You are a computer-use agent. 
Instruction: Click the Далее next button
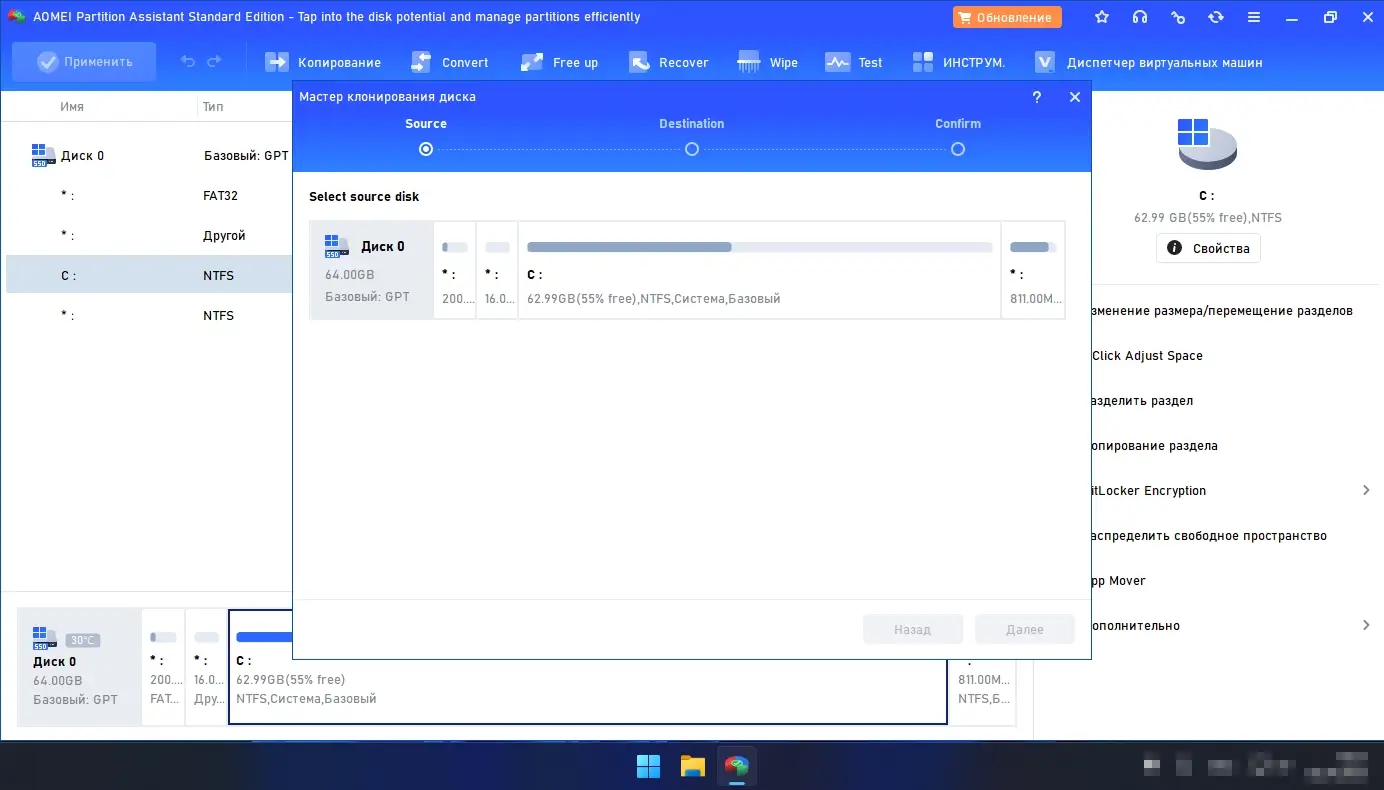[x=1025, y=629]
